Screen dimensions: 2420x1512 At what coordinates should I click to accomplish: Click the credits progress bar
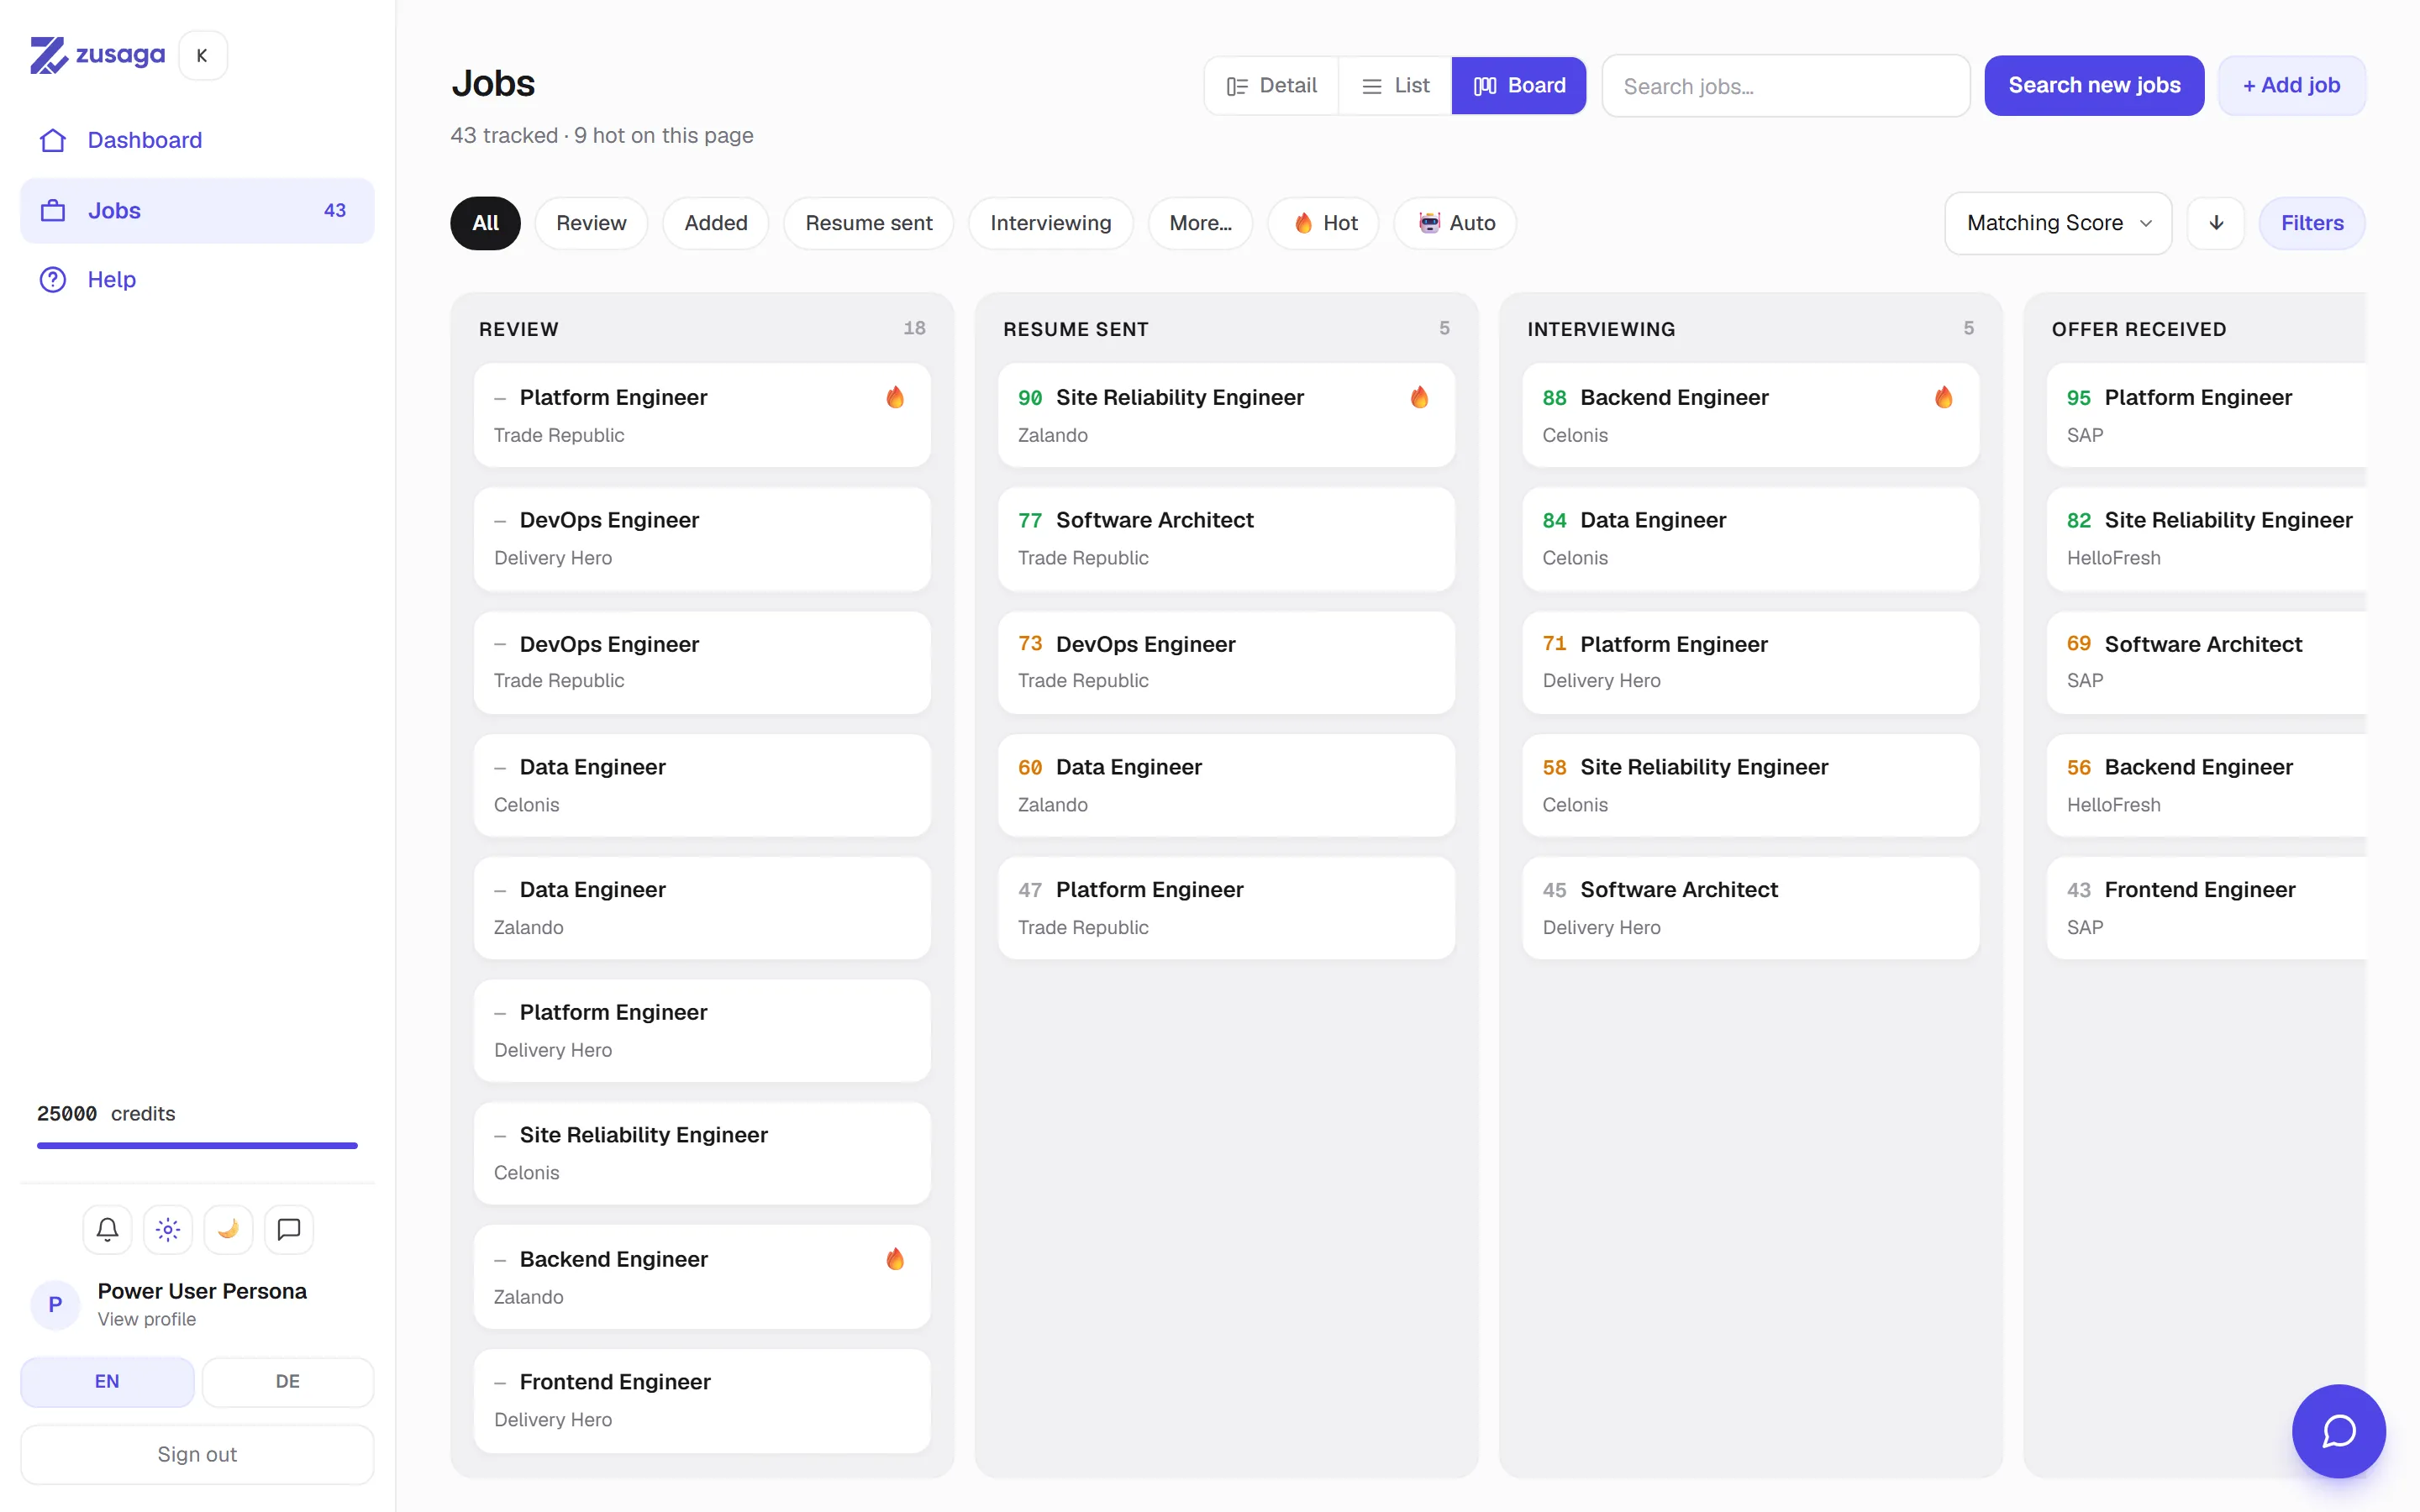tap(197, 1145)
